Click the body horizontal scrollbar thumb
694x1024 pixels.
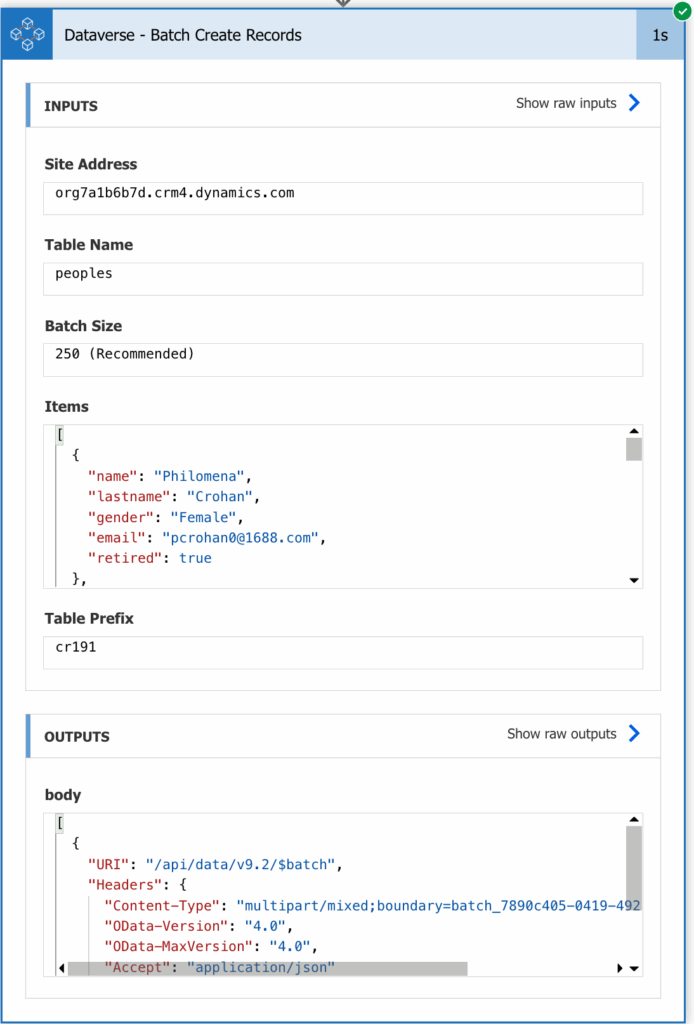pyautogui.click(x=268, y=968)
